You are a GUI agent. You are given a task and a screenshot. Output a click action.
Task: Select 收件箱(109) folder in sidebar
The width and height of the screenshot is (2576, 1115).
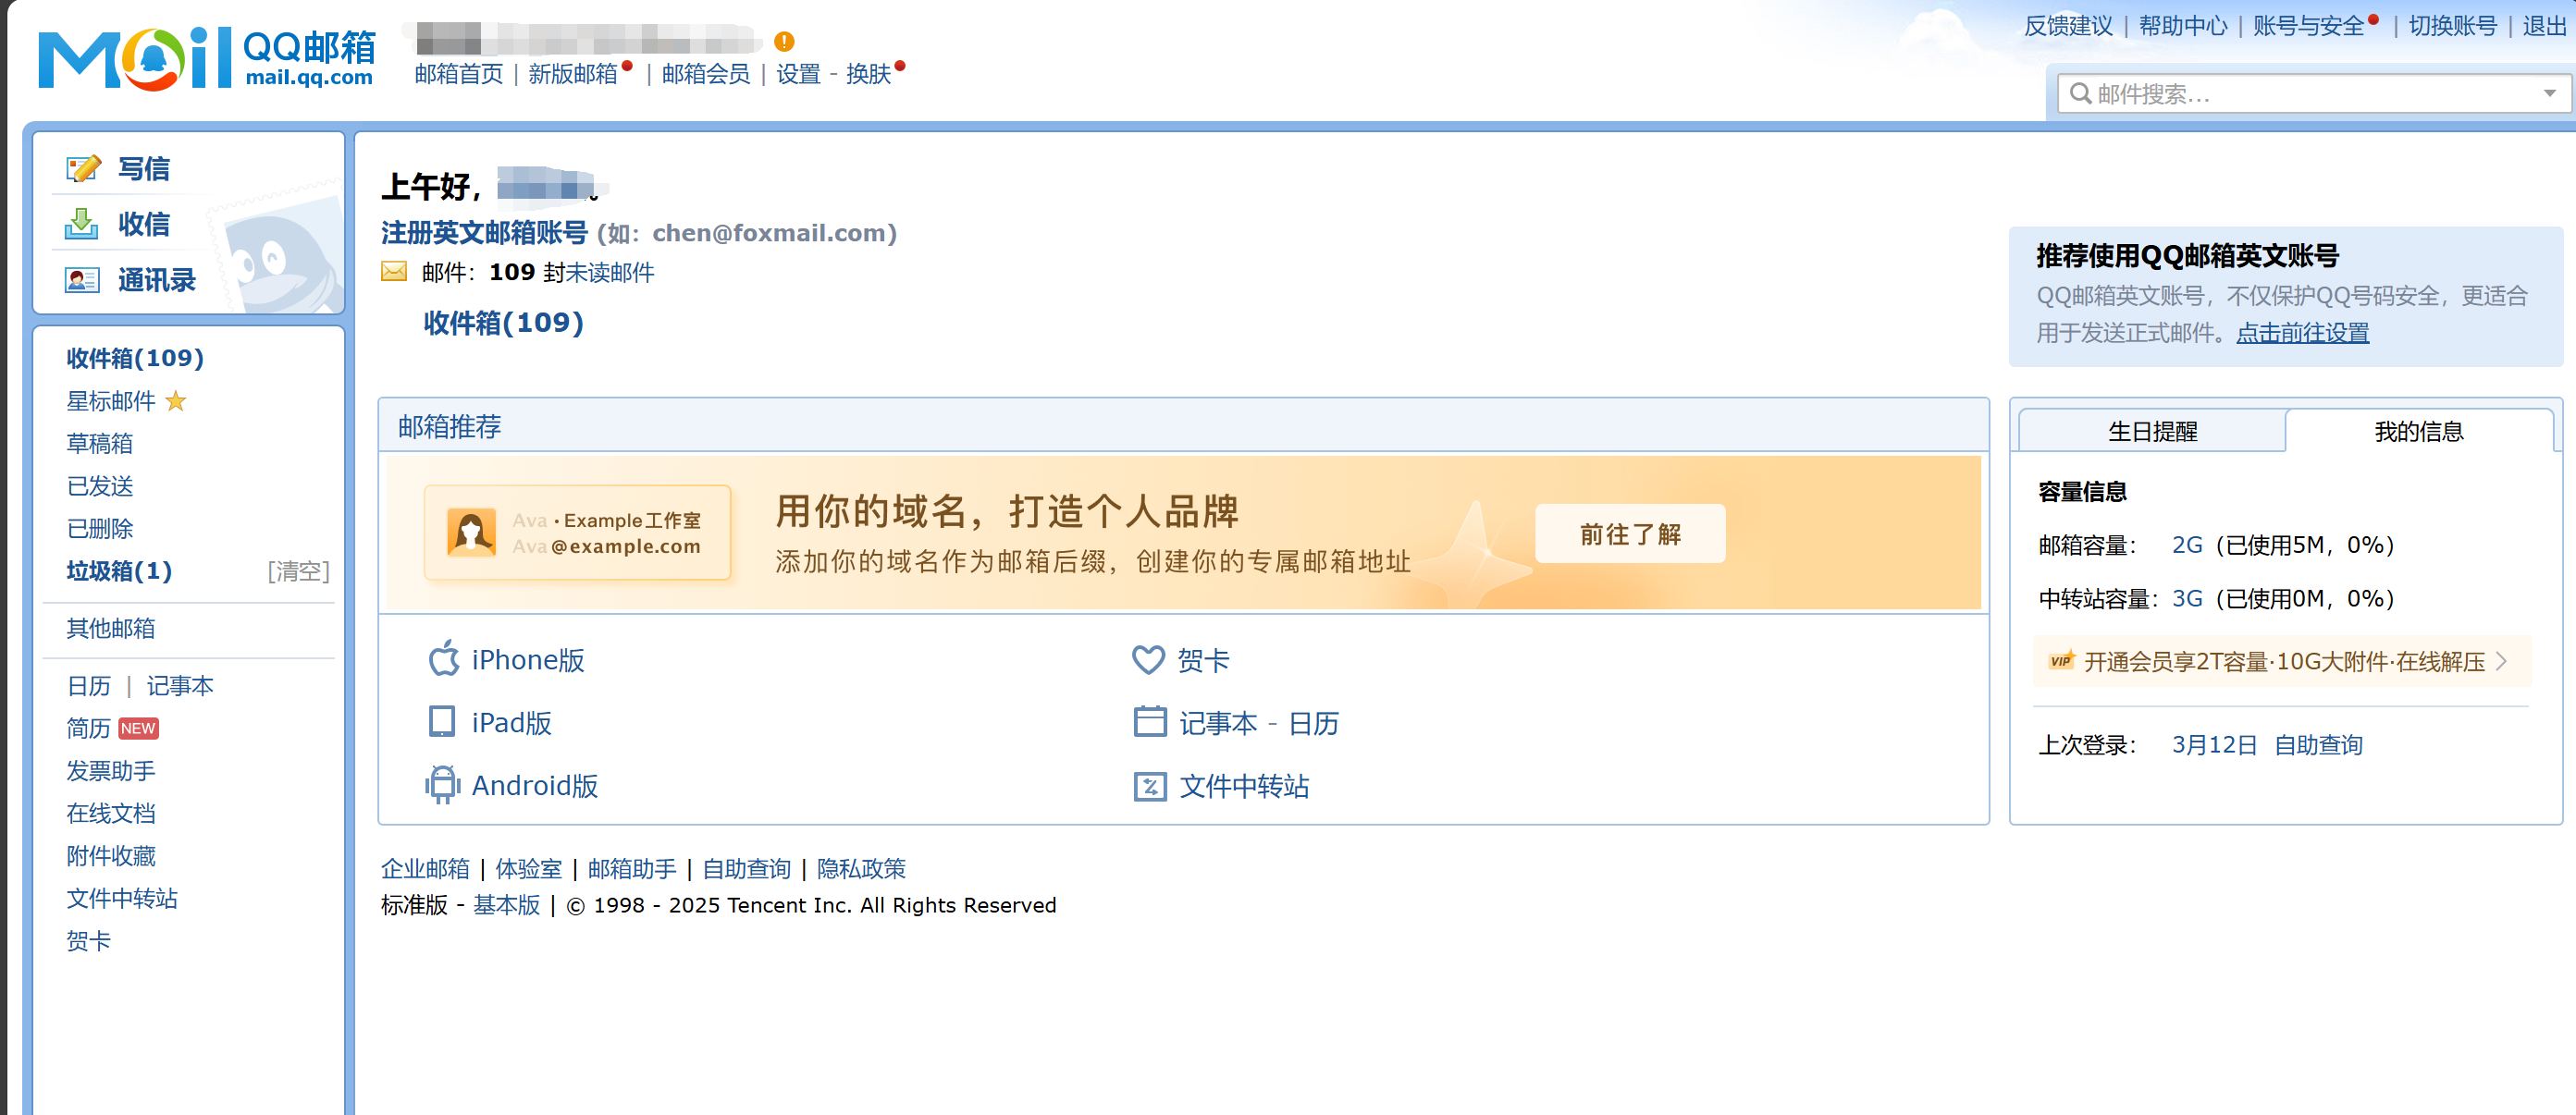click(135, 358)
